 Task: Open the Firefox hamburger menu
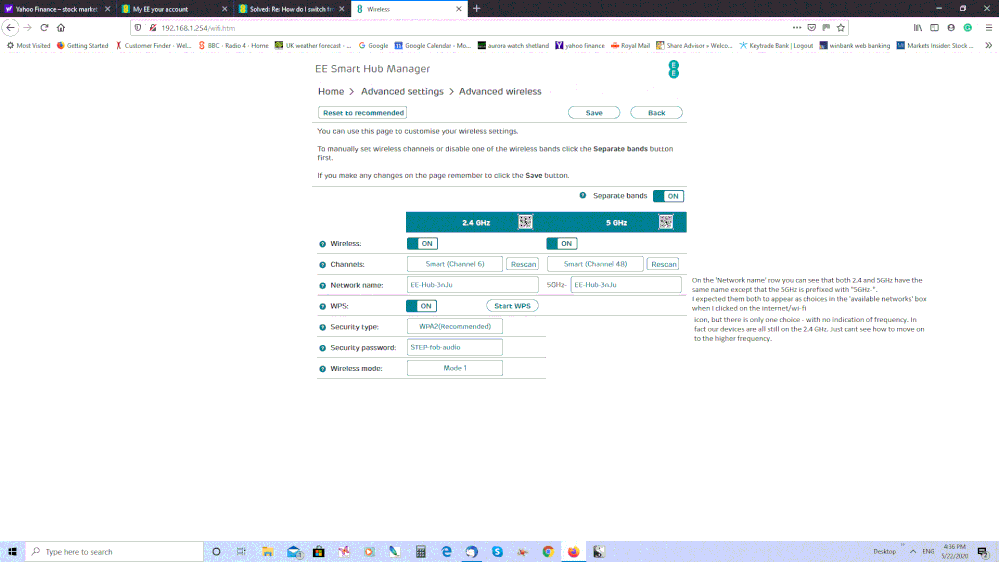(x=989, y=27)
